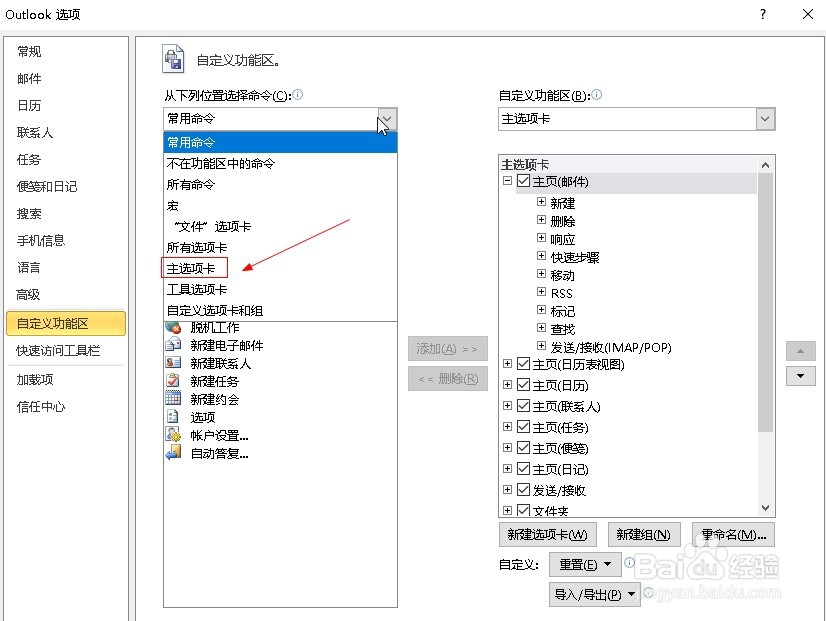Click the info icon beside 从下列位置选择命令

(x=298, y=95)
